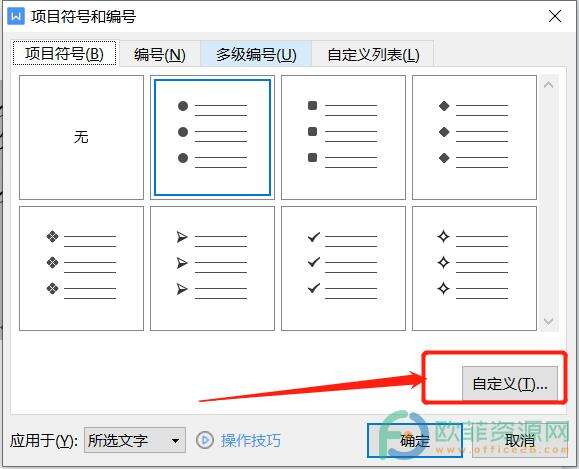Choose the four-diamond cluster bullet style

pyautogui.click(x=81, y=268)
